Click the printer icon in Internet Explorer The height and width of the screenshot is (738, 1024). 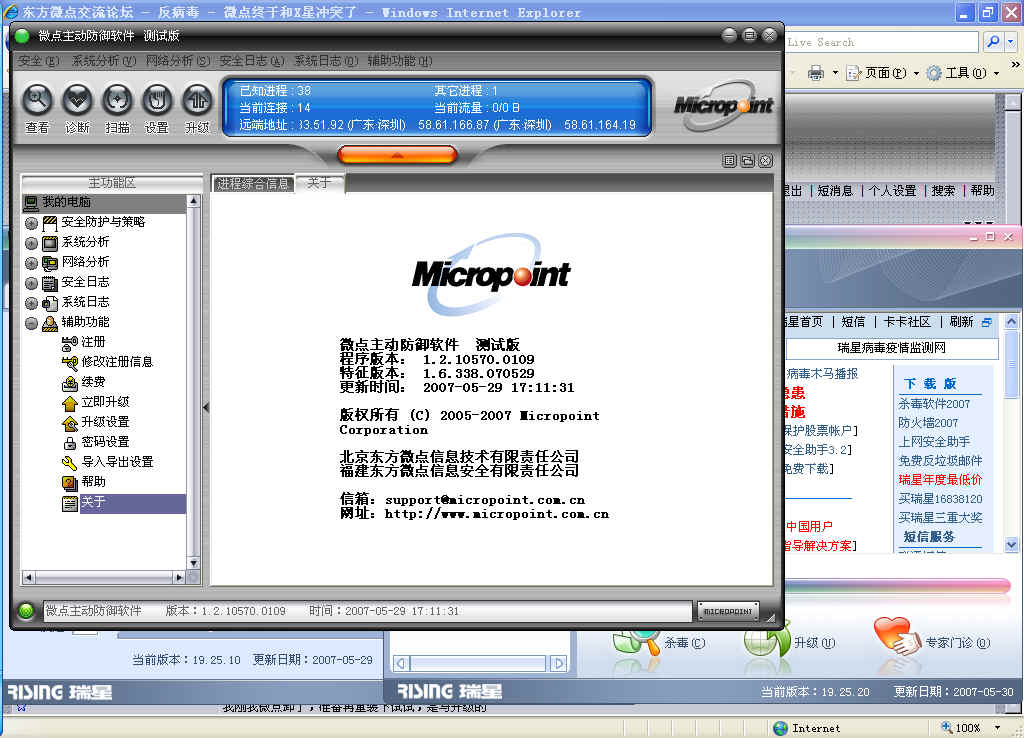(816, 72)
